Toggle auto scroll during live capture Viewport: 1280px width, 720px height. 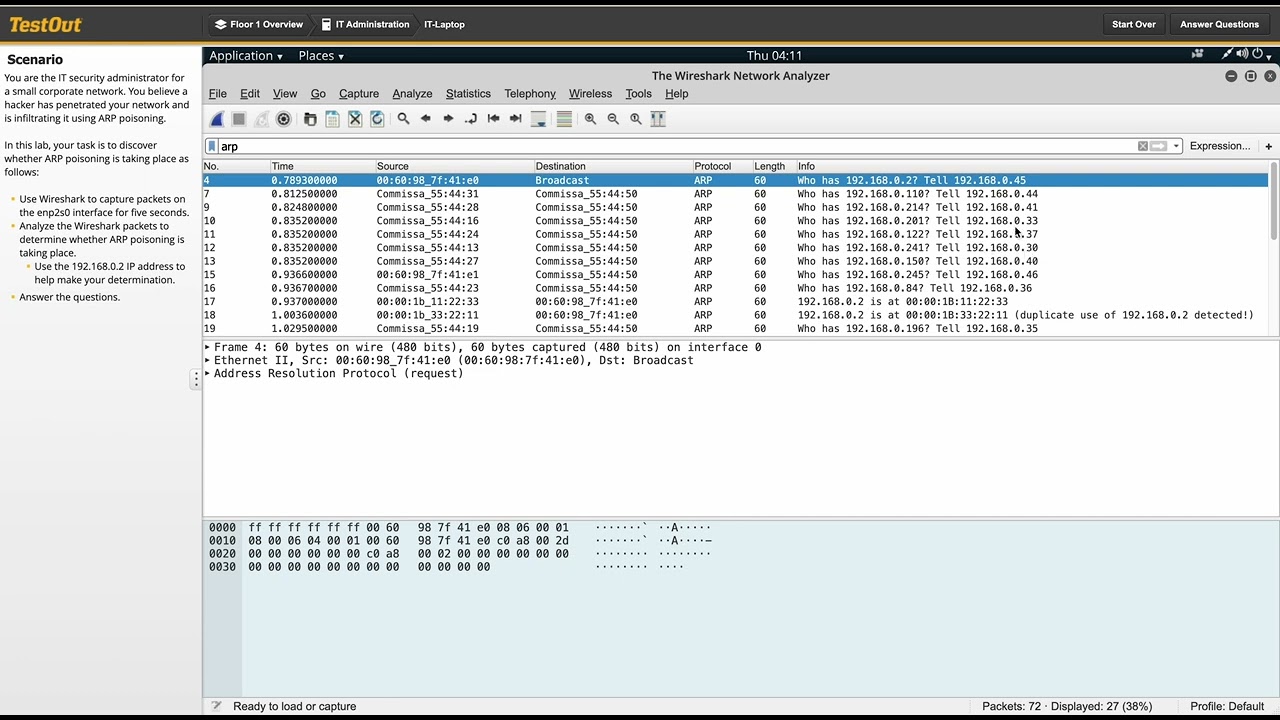click(538, 119)
